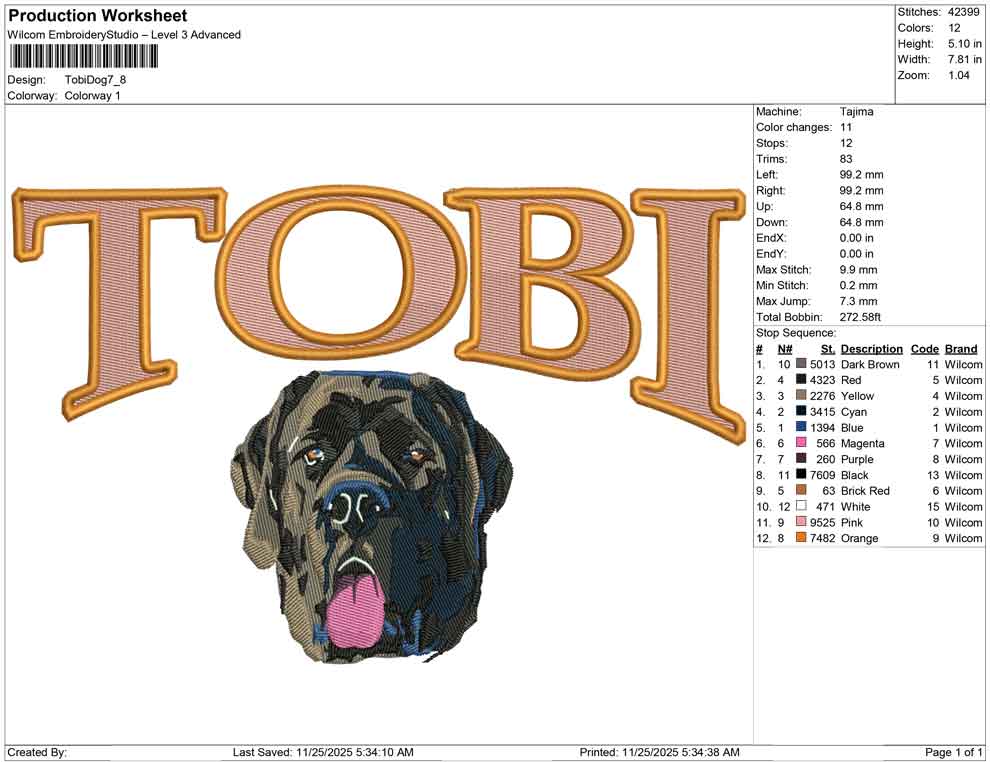Image resolution: width=990 pixels, height=762 pixels.
Task: Click the Colorway 1 field
Action: [94, 96]
